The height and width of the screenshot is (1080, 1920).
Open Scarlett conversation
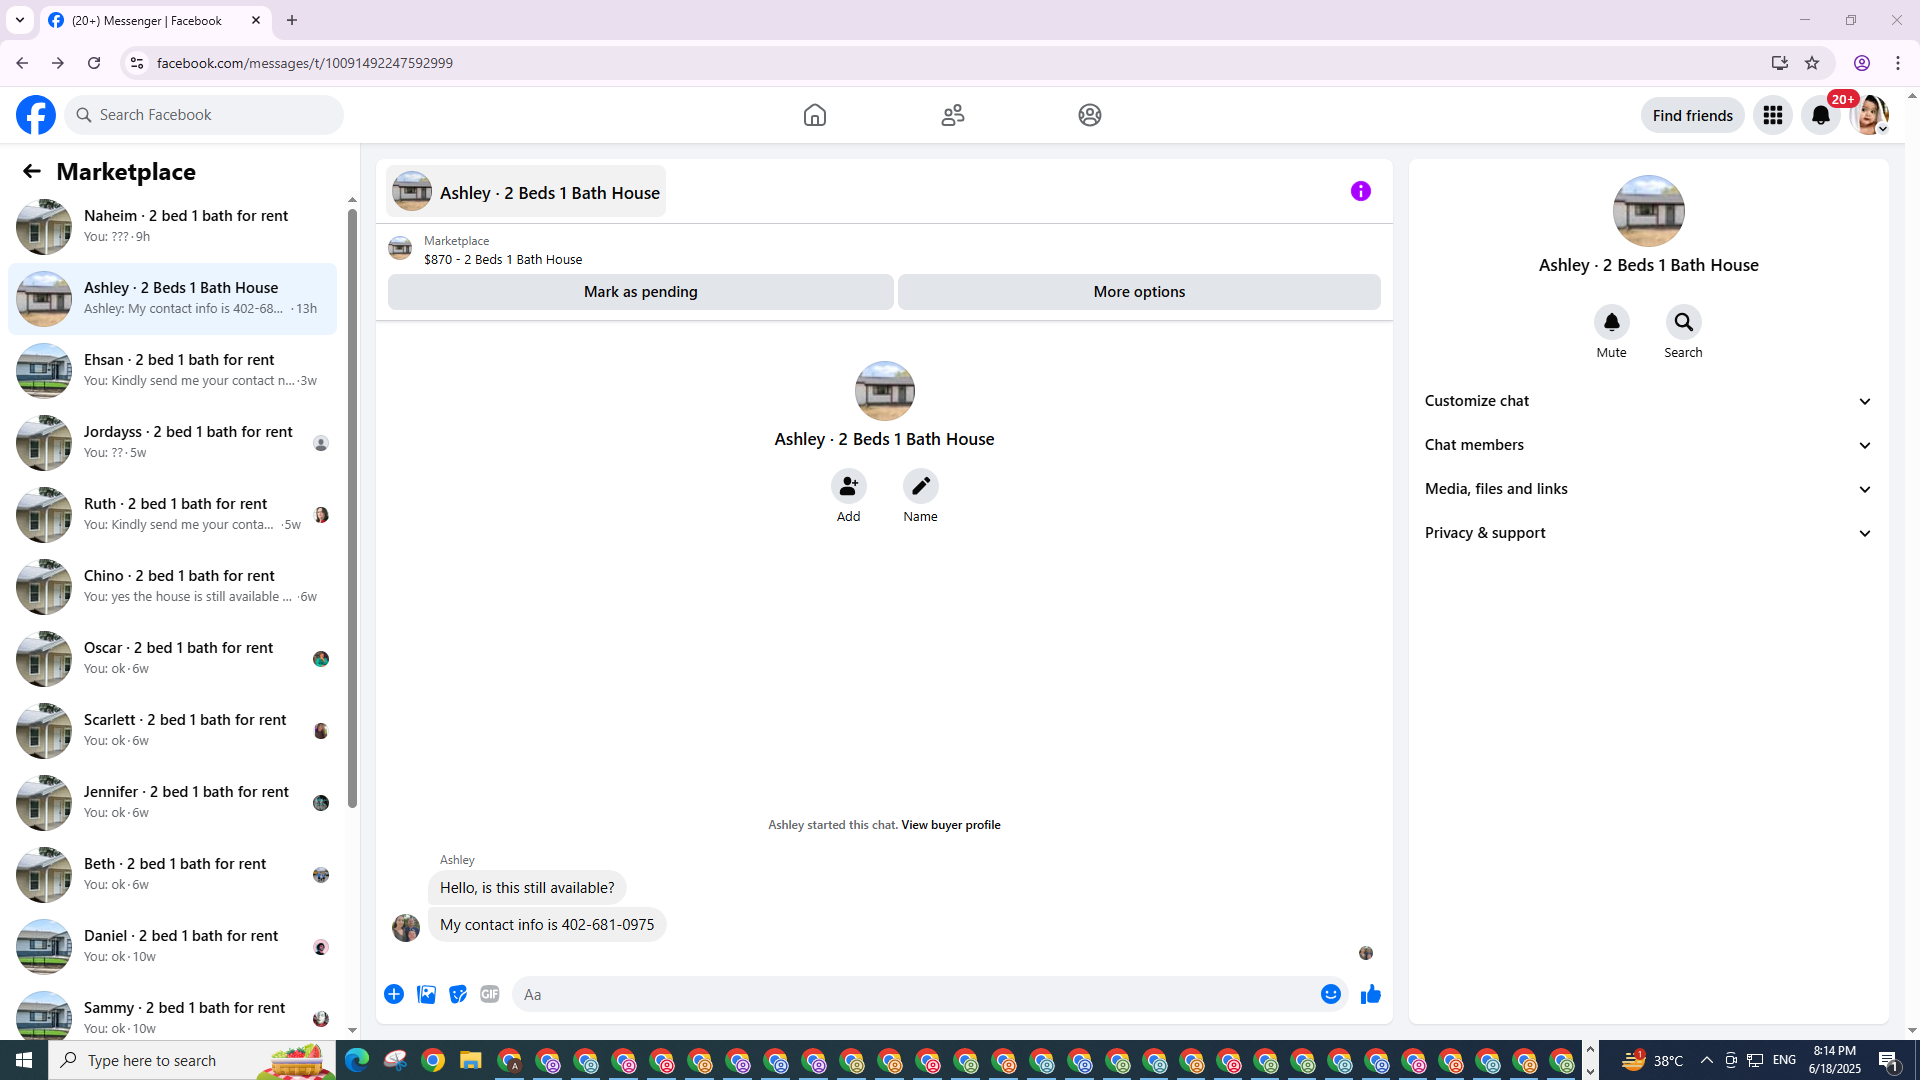click(x=172, y=730)
